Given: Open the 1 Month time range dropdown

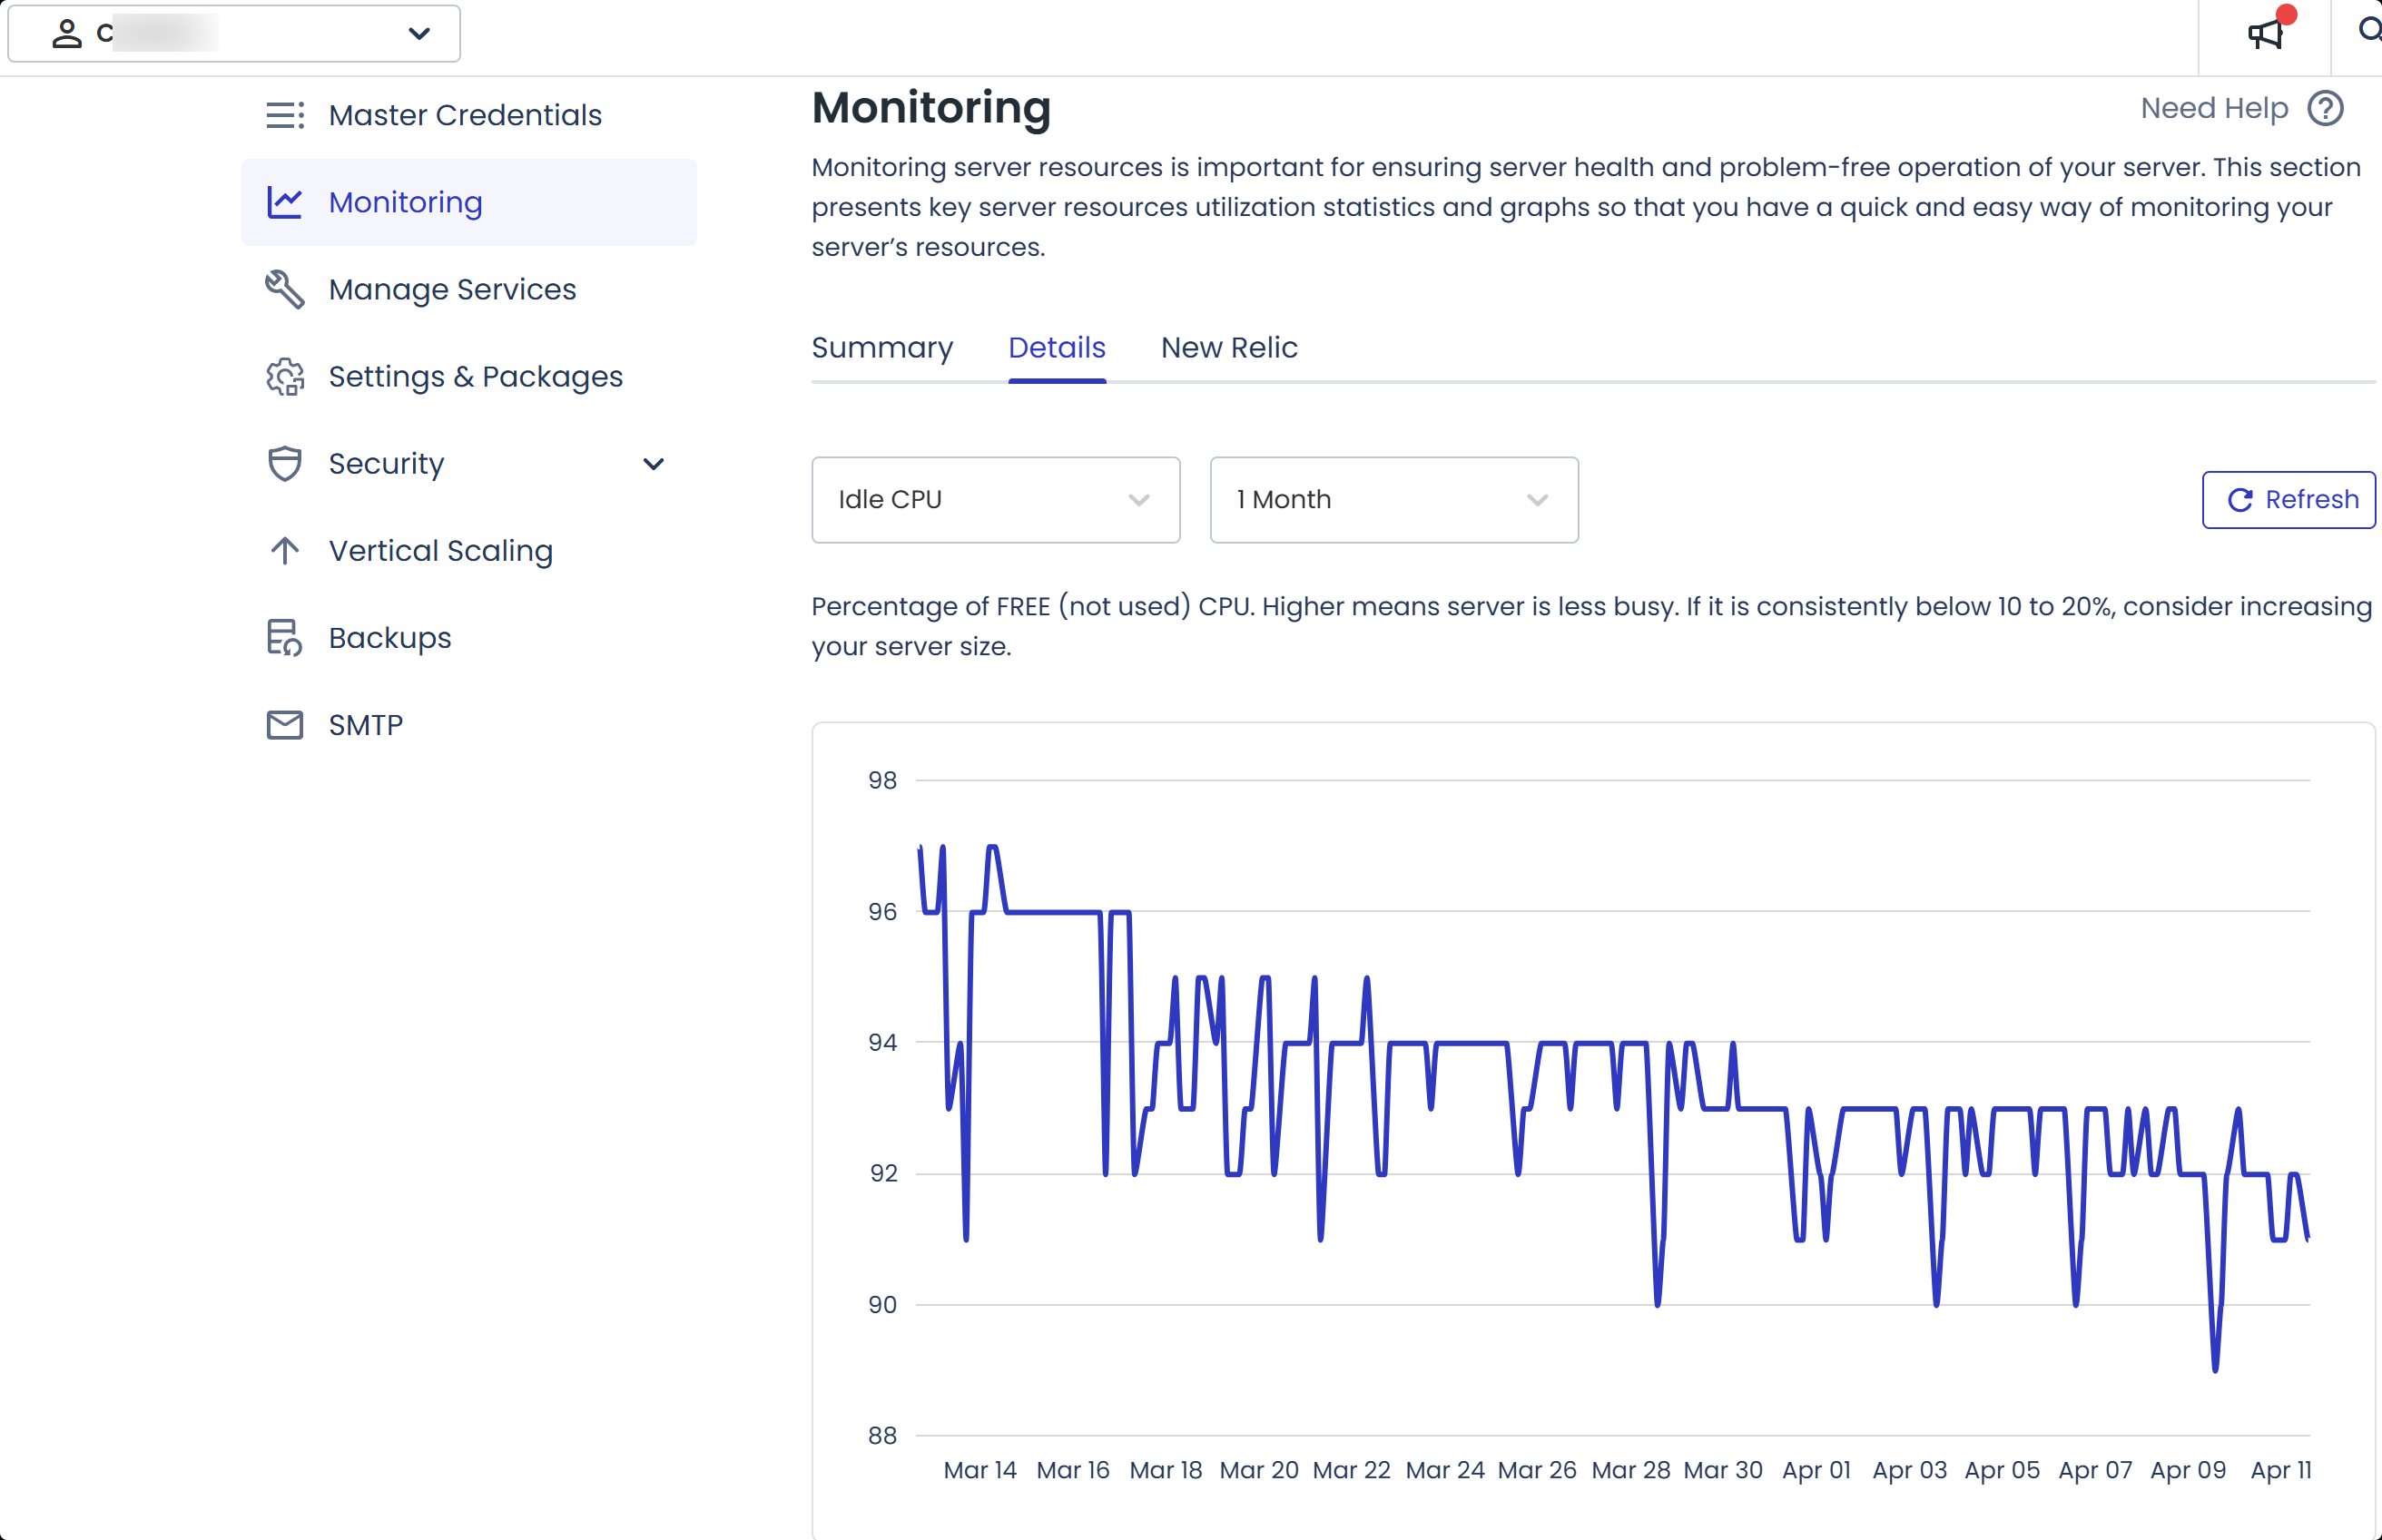Looking at the screenshot, I should pos(1393,500).
